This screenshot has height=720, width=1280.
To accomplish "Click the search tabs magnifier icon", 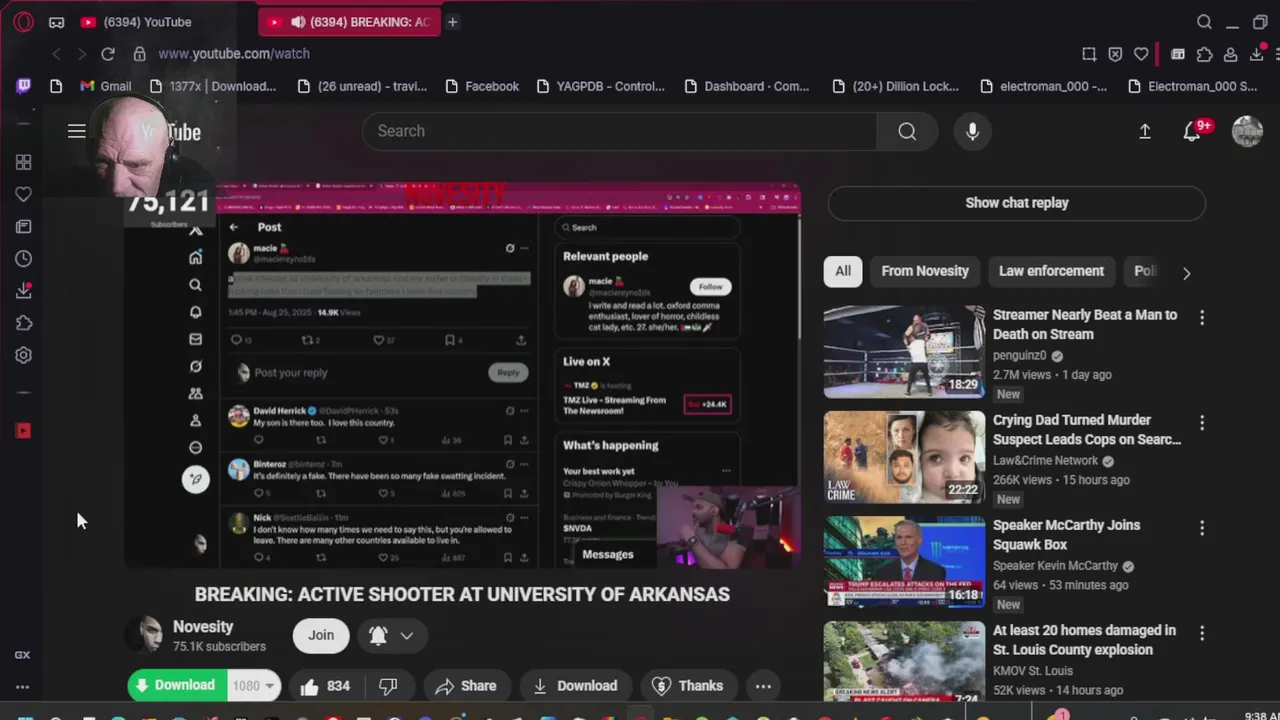I will [1204, 22].
